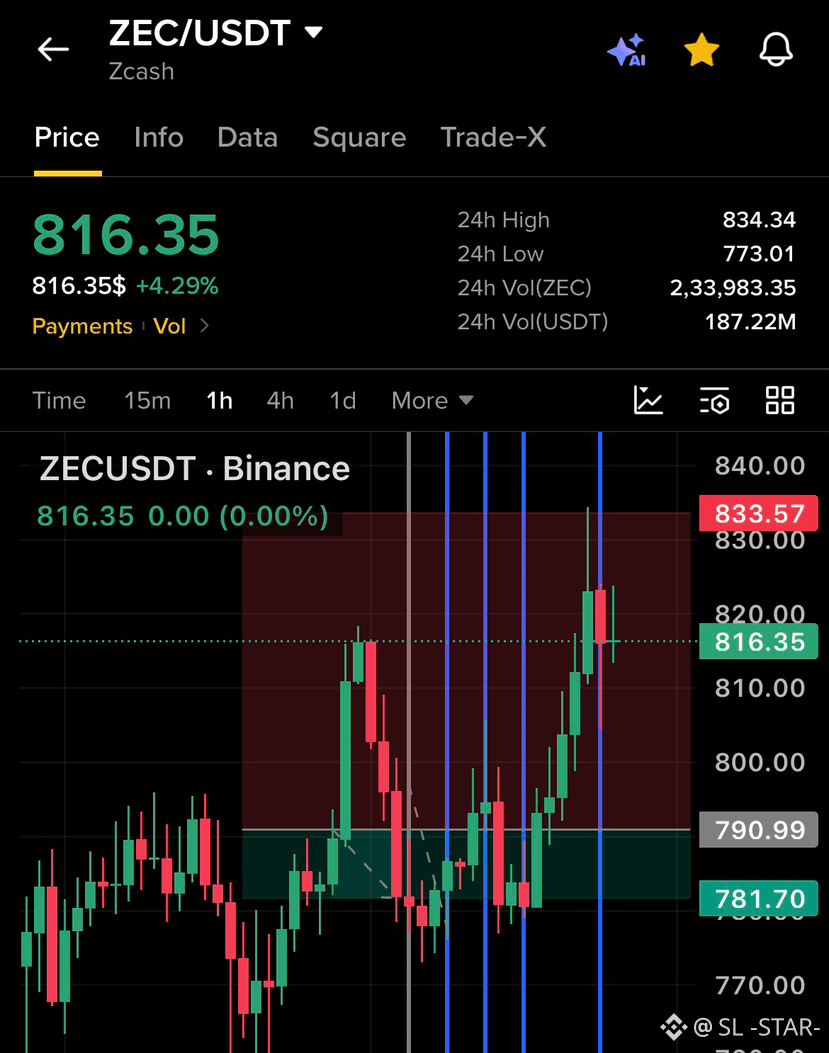
Task: Tap the 833.57 red price label
Action: click(758, 514)
